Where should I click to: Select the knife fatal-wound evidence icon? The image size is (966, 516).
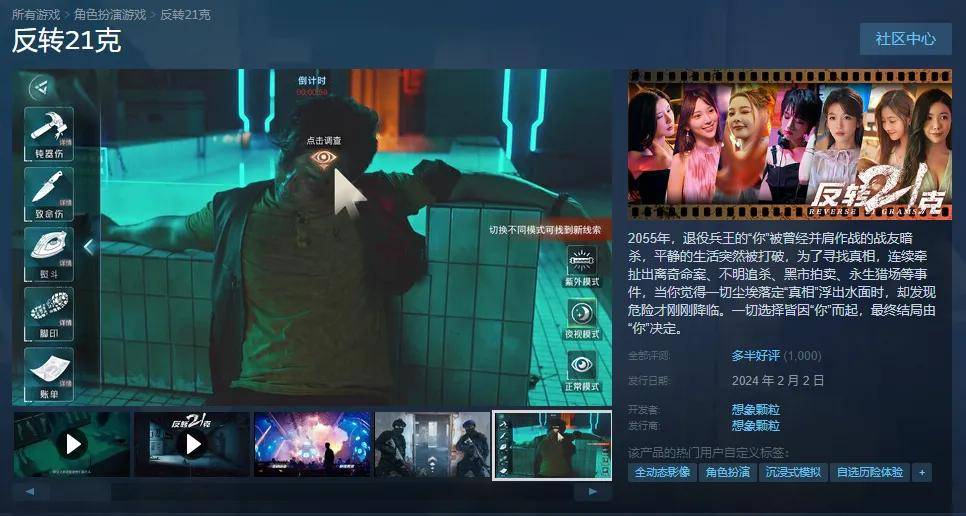(49, 193)
